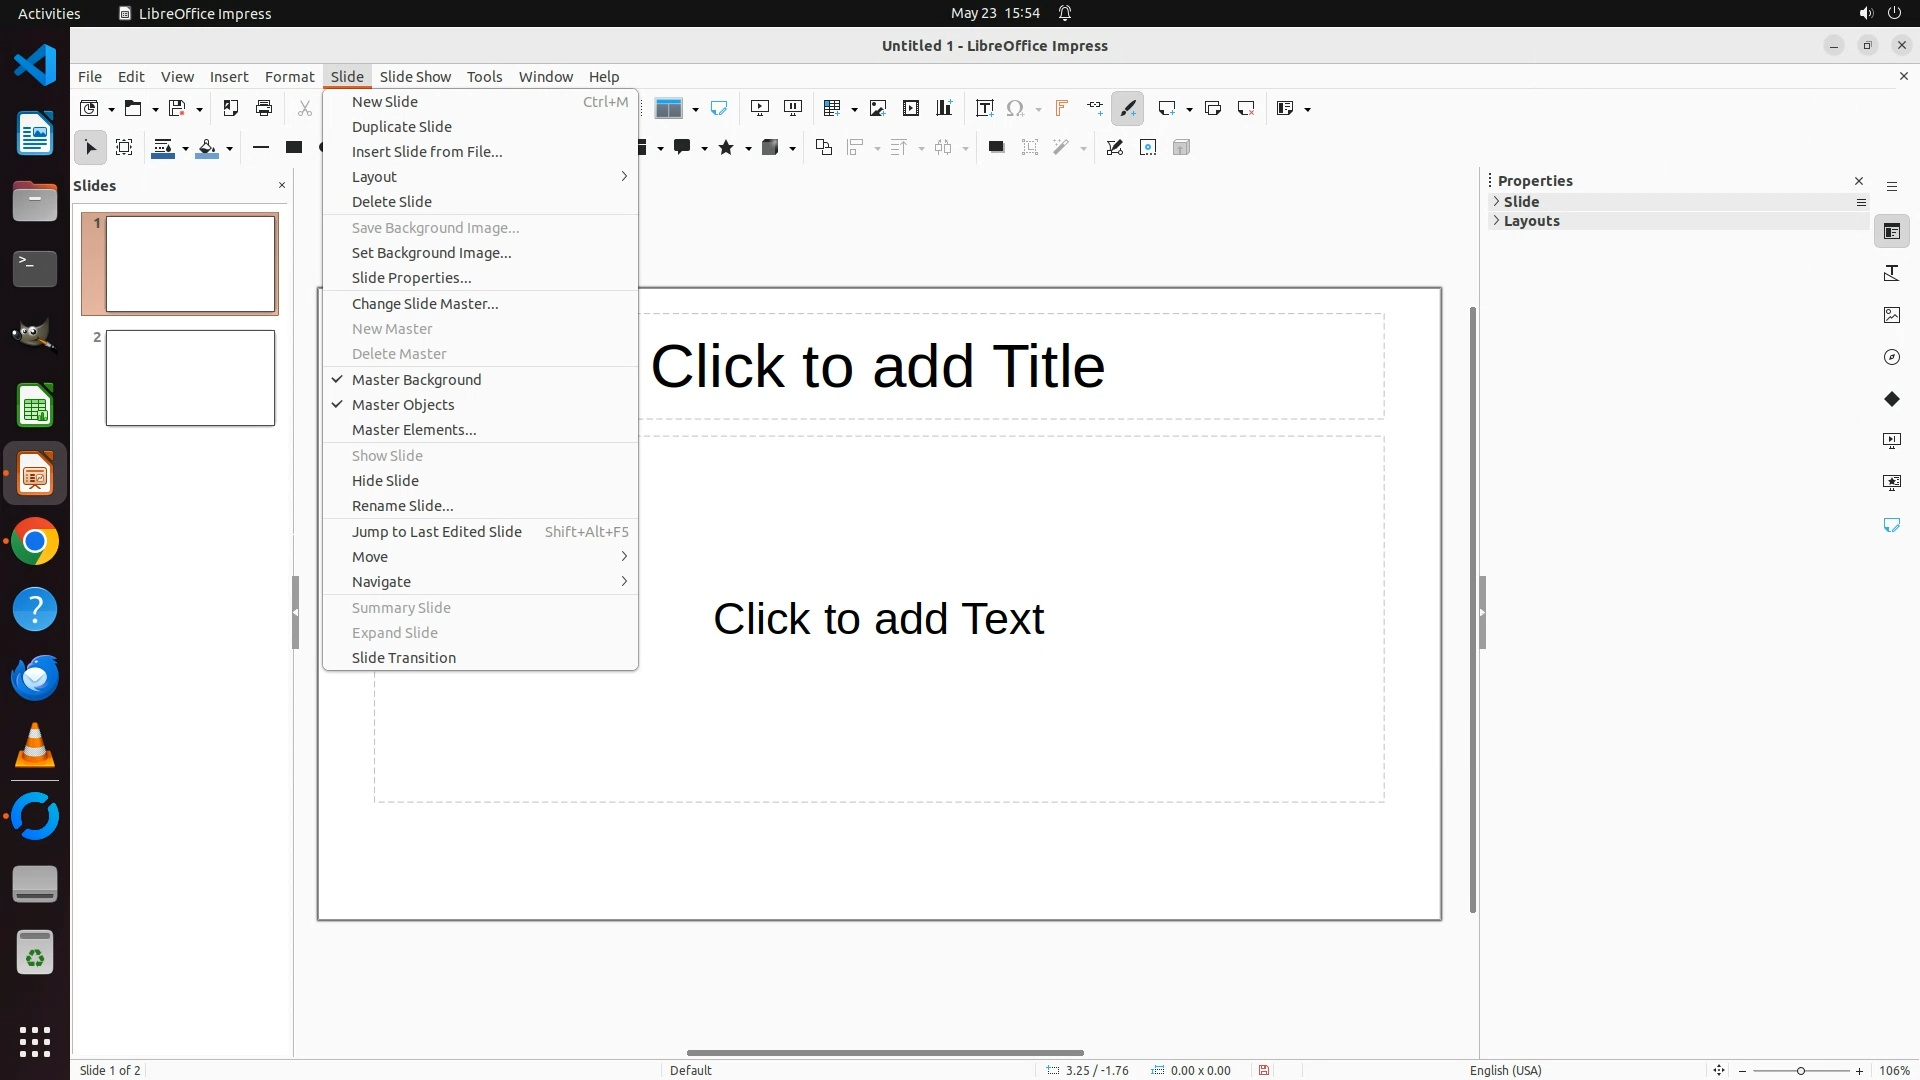Select slide 2 thumbnail
This screenshot has height=1080, width=1920.
tap(190, 378)
